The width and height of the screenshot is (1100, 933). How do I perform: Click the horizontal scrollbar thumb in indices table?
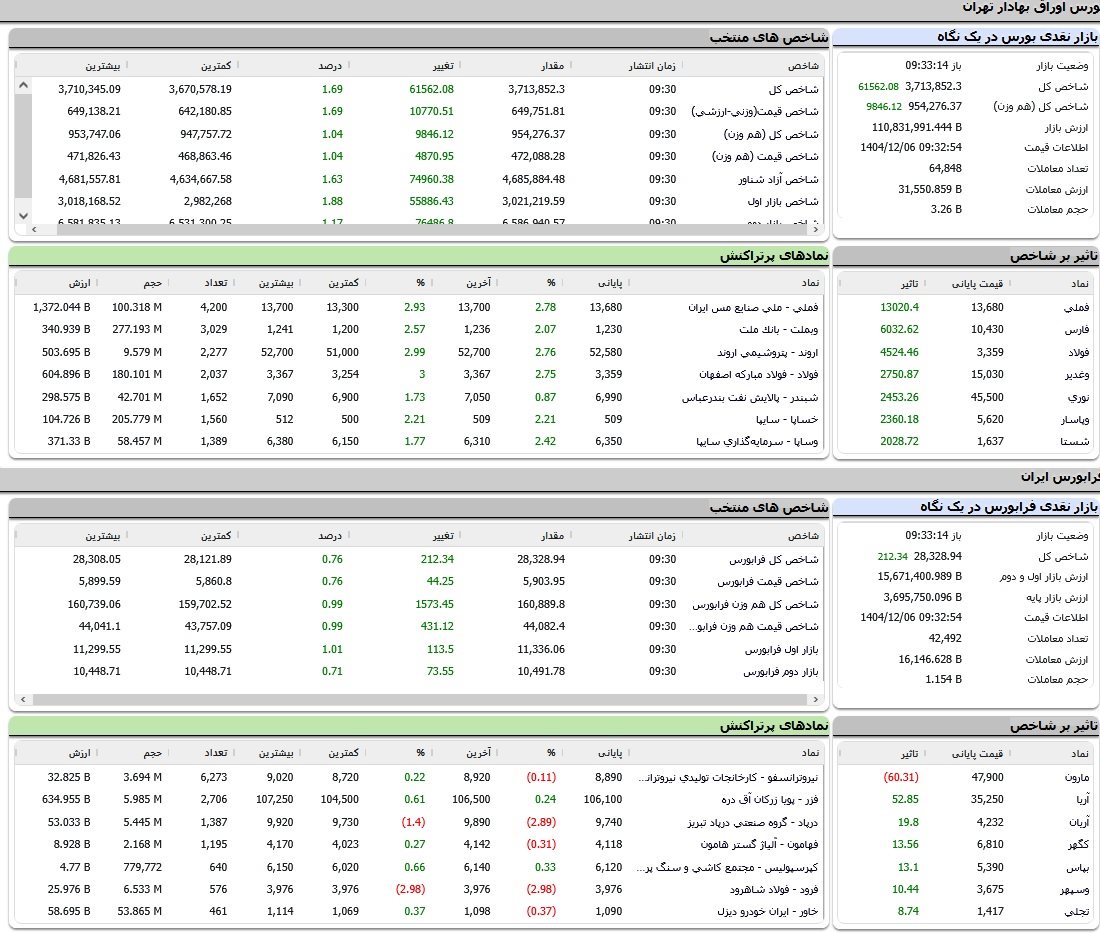click(x=400, y=229)
